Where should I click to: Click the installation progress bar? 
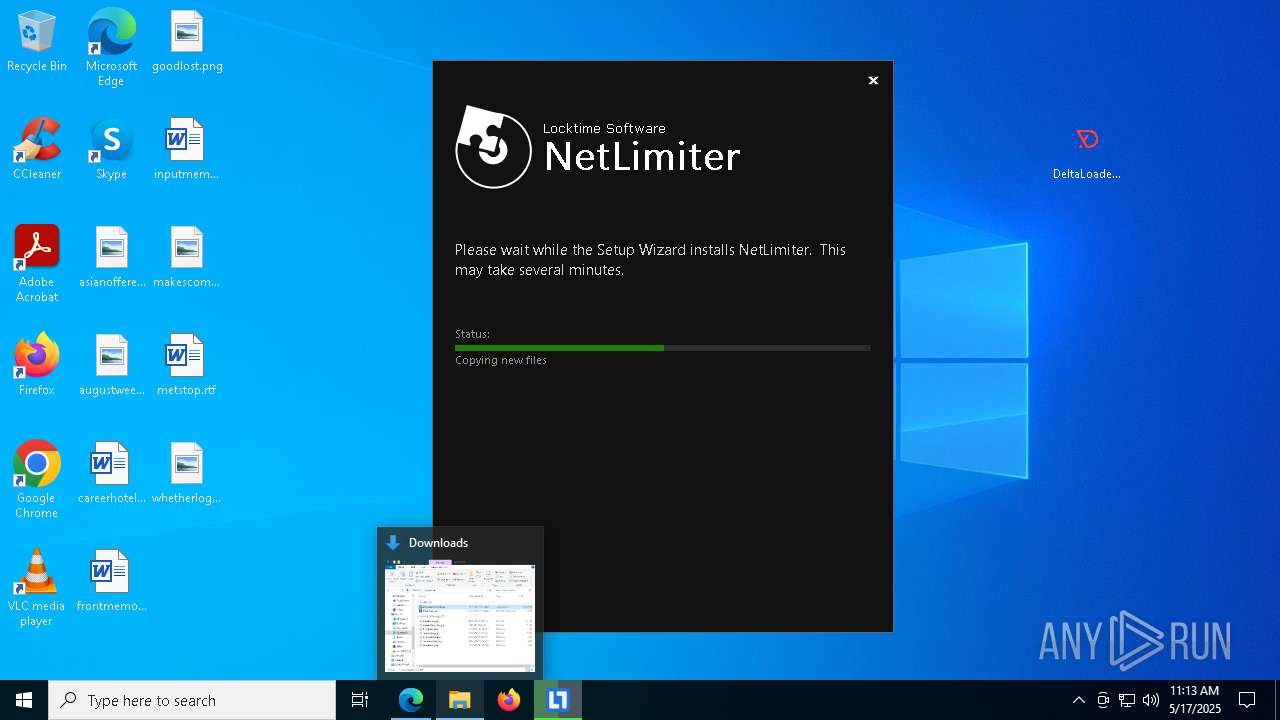[x=662, y=348]
